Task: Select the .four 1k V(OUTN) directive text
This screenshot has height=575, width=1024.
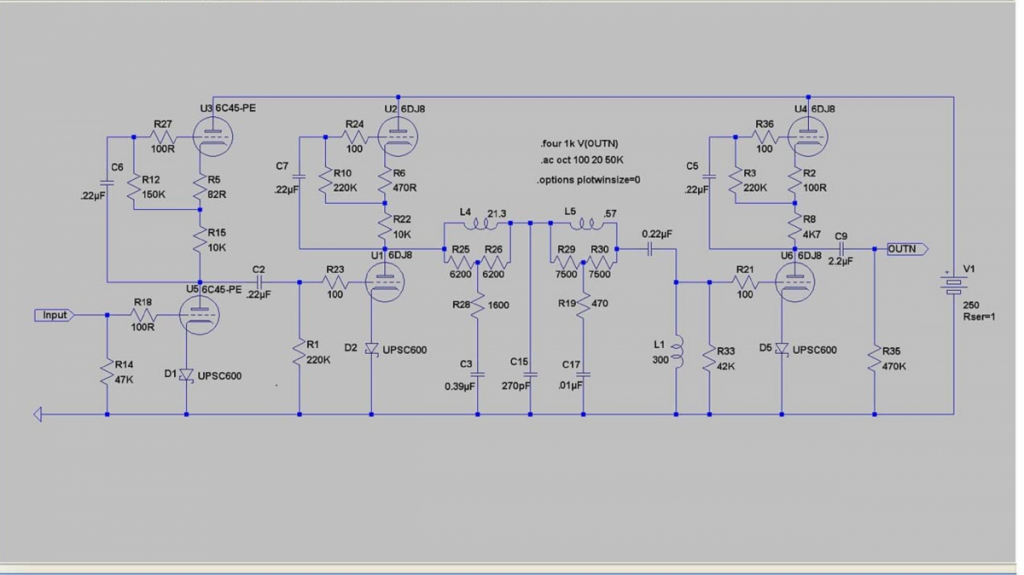Action: 579,144
